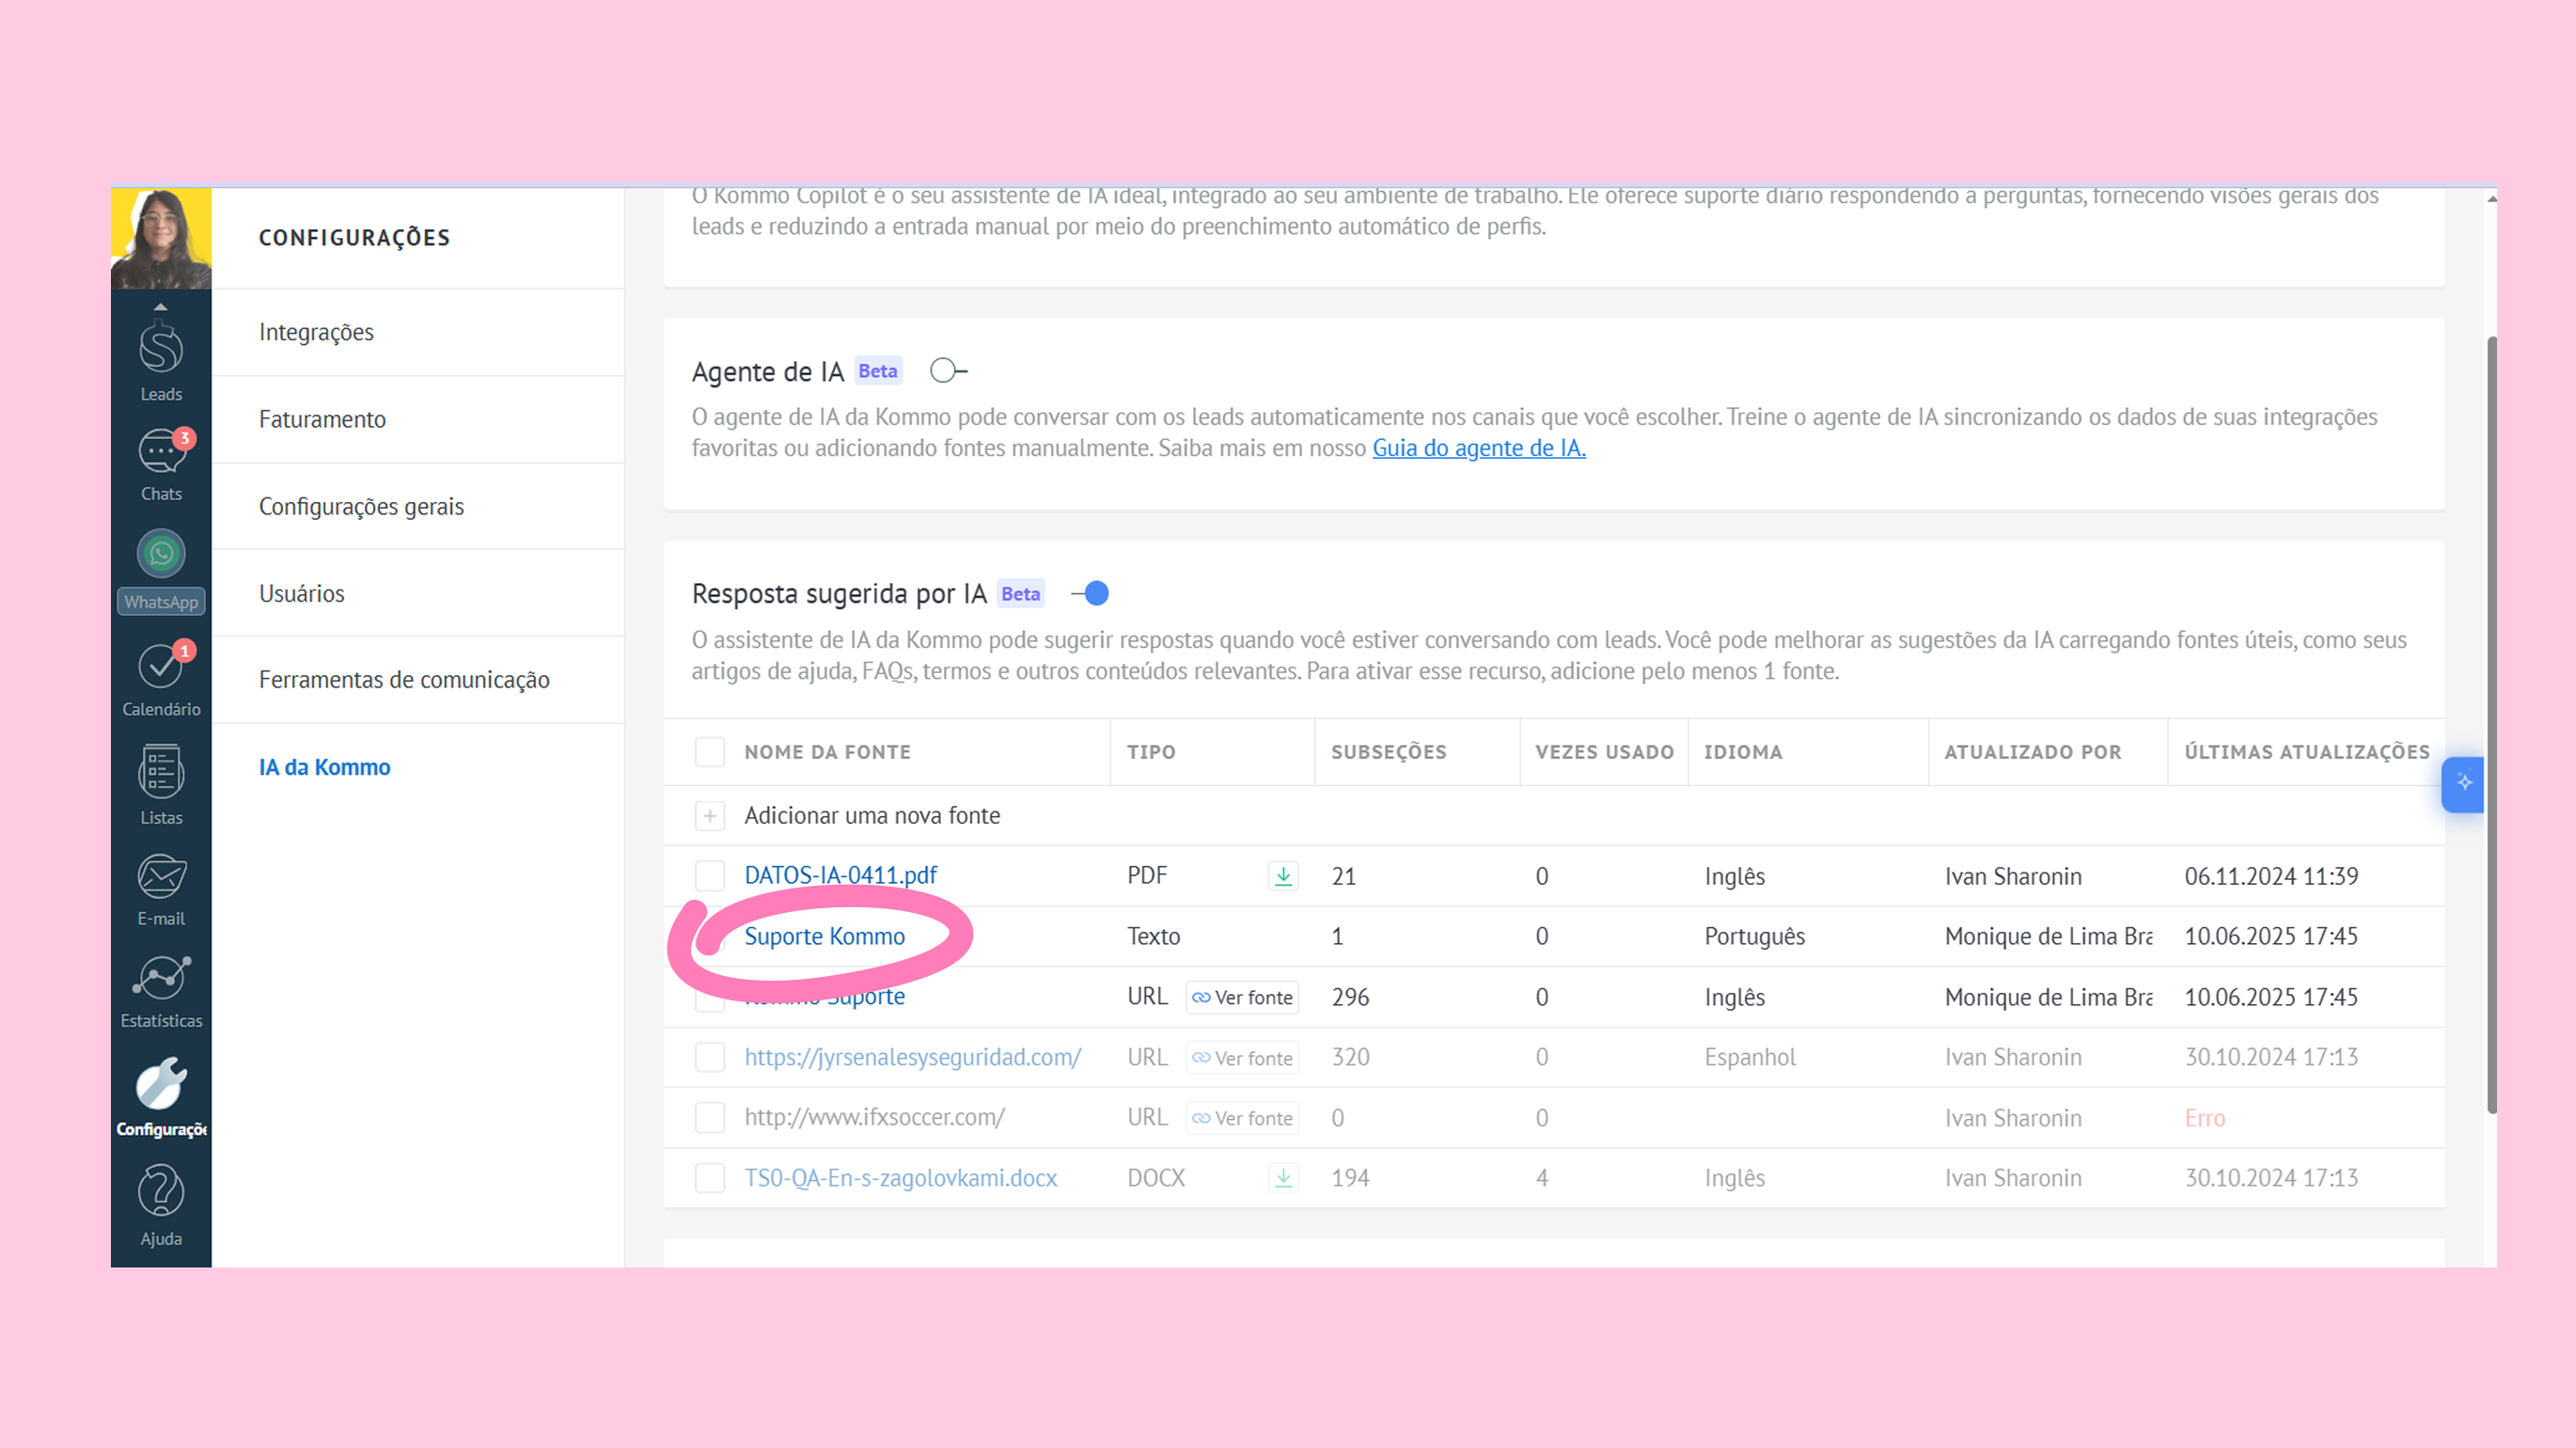Click the Vezes Usado column header

coord(1604,752)
